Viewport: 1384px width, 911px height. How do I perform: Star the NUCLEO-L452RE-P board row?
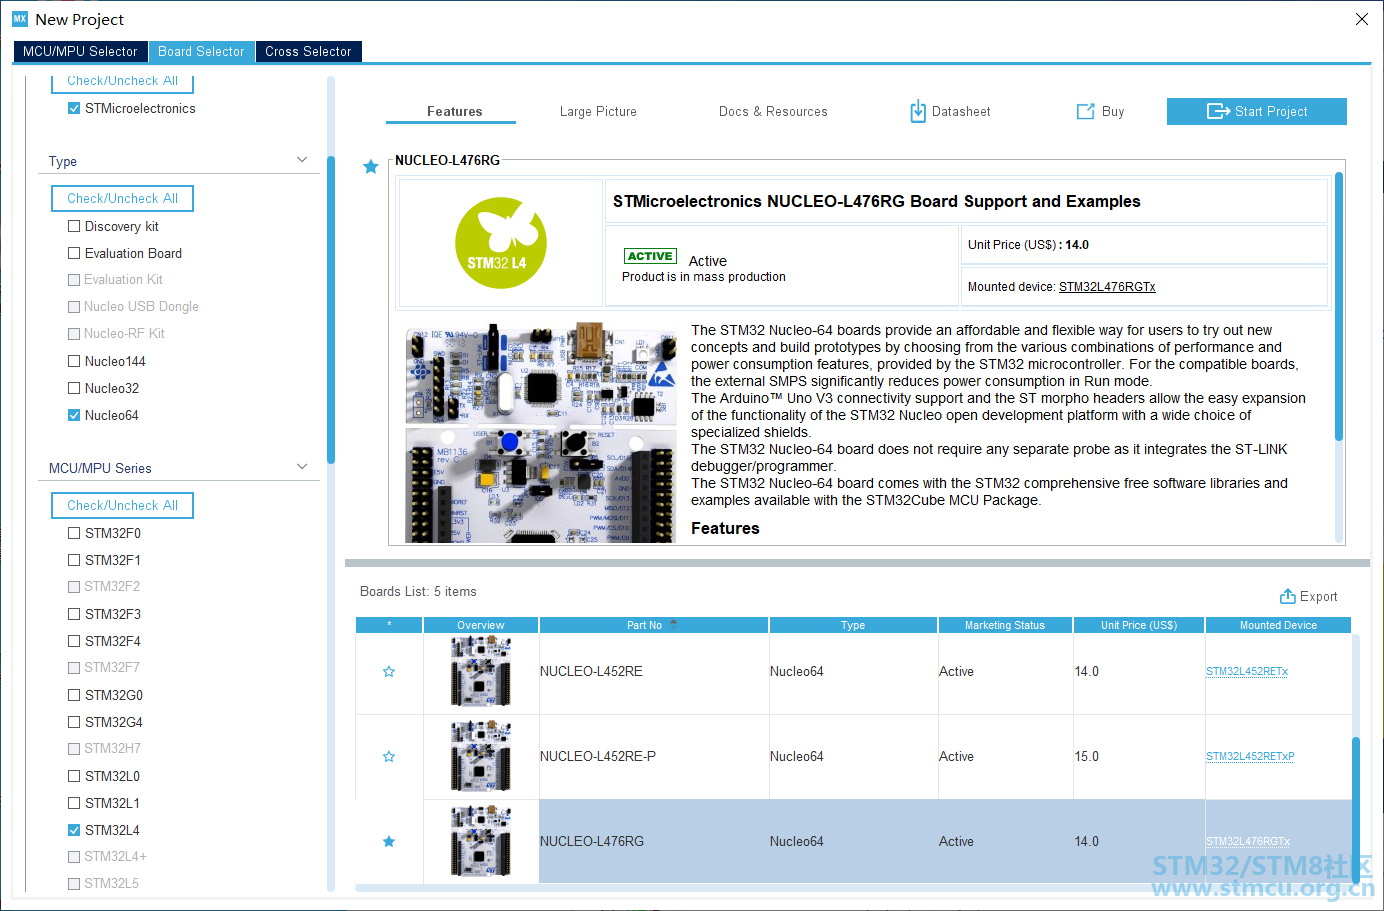[389, 757]
